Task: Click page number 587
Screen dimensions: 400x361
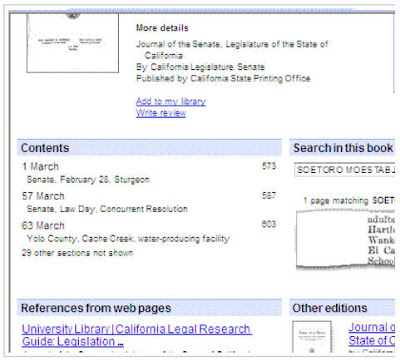Action: coord(269,195)
